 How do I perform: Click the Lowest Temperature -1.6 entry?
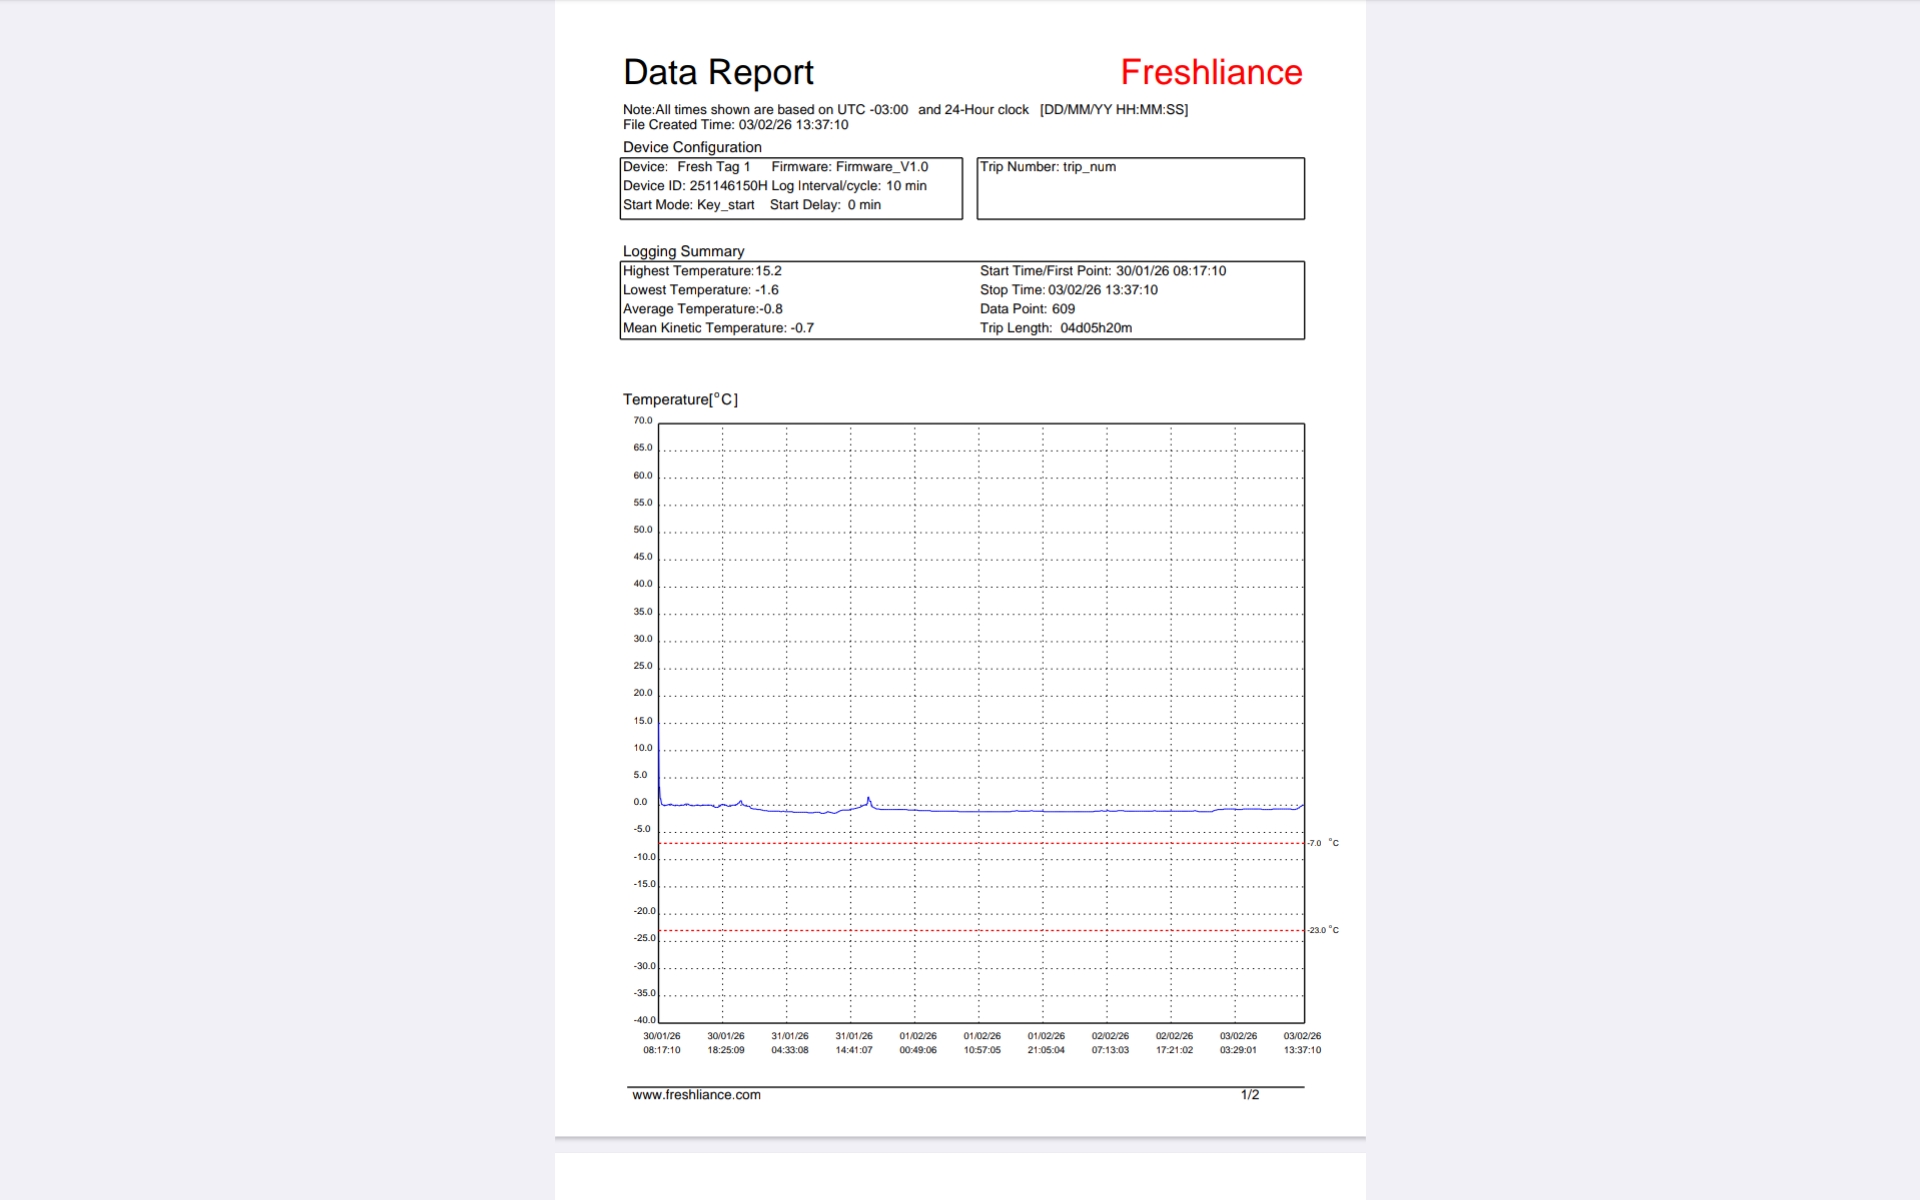tap(700, 290)
